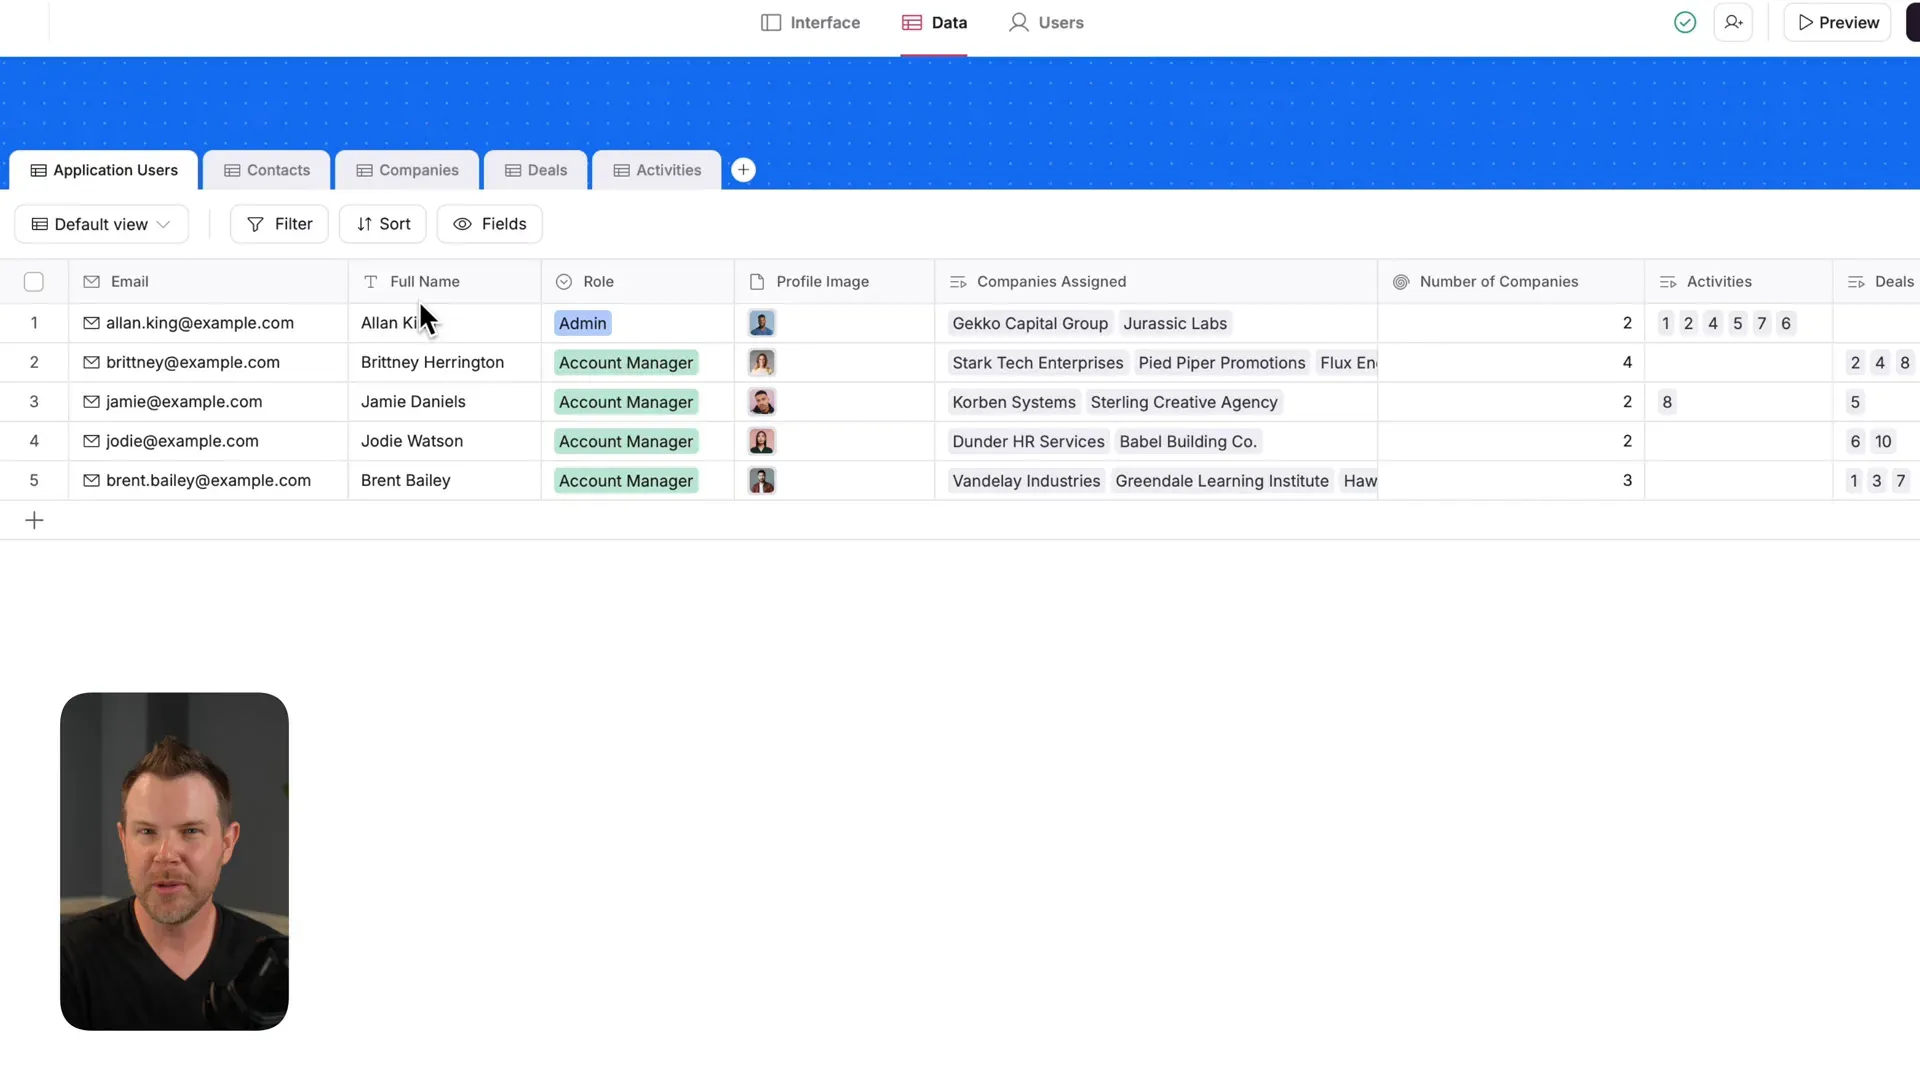Screen dimensions: 1920x1080
Task: Select Jodie's Account Manager role tag
Action: [626, 441]
